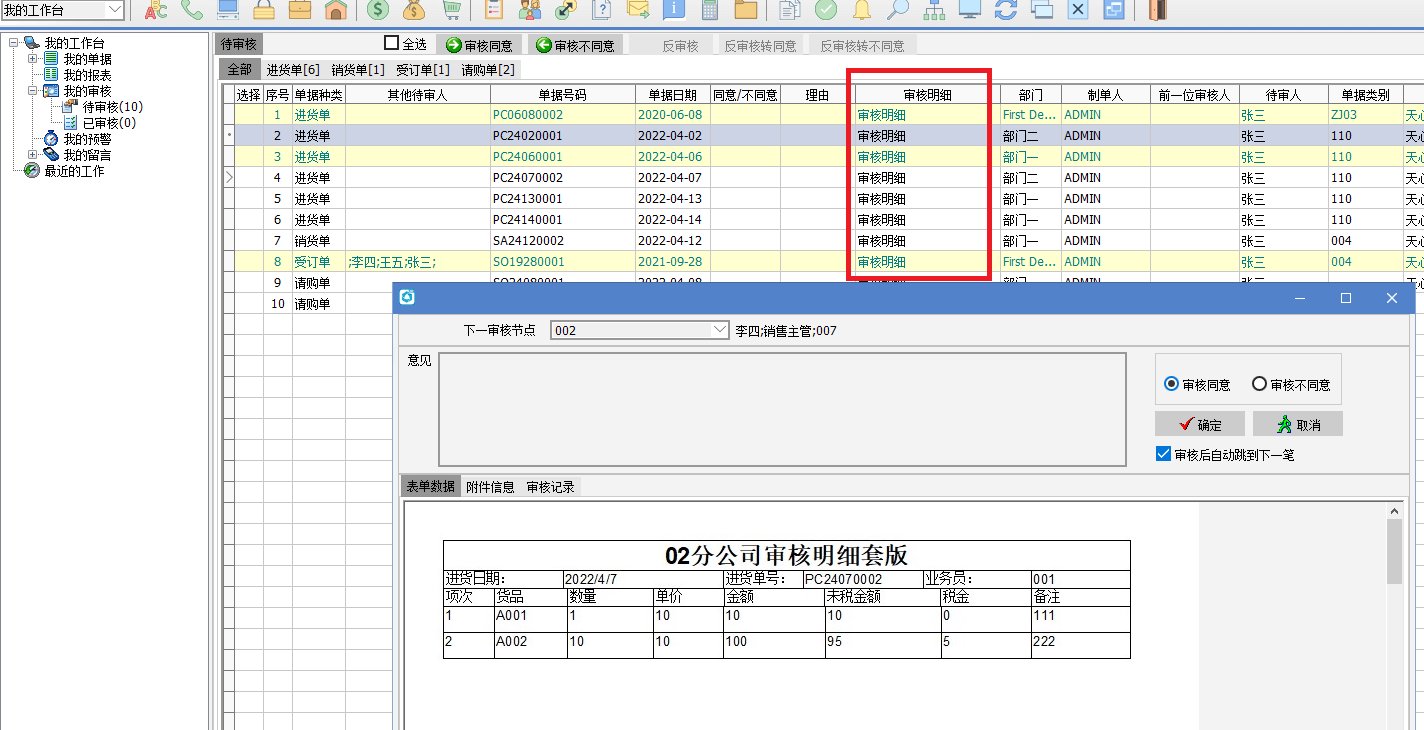Click the green checkmark circle icon
Screen dimensions: 1424x730
(826, 11)
